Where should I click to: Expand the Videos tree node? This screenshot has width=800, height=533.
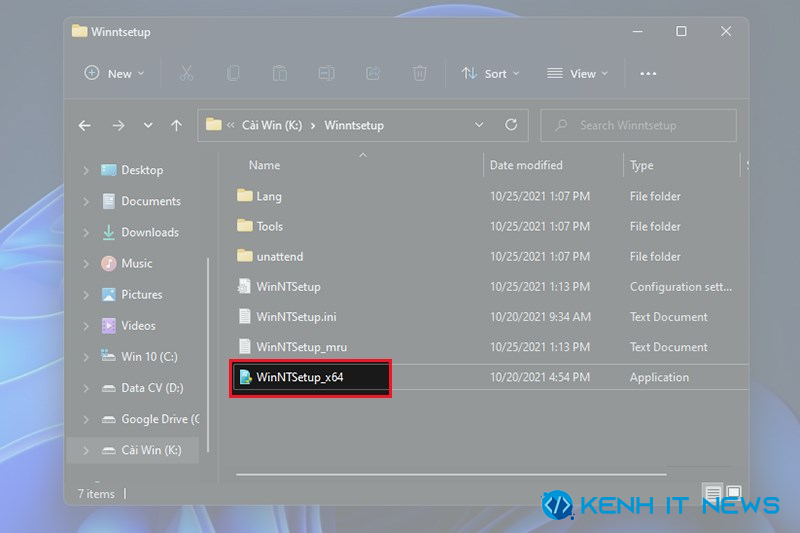tap(86, 326)
